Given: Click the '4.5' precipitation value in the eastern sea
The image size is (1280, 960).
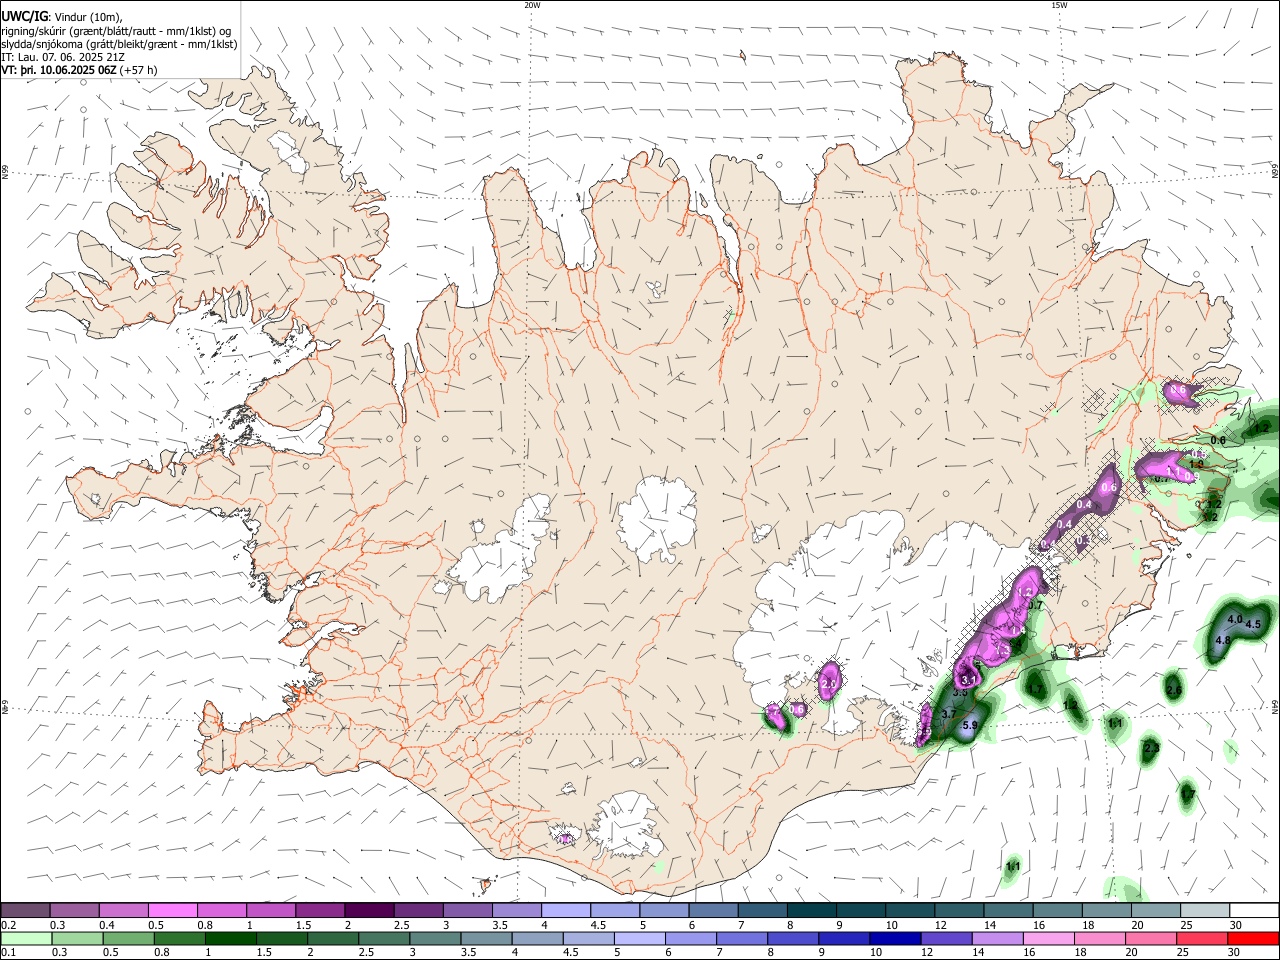Looking at the screenshot, I should point(1253,625).
